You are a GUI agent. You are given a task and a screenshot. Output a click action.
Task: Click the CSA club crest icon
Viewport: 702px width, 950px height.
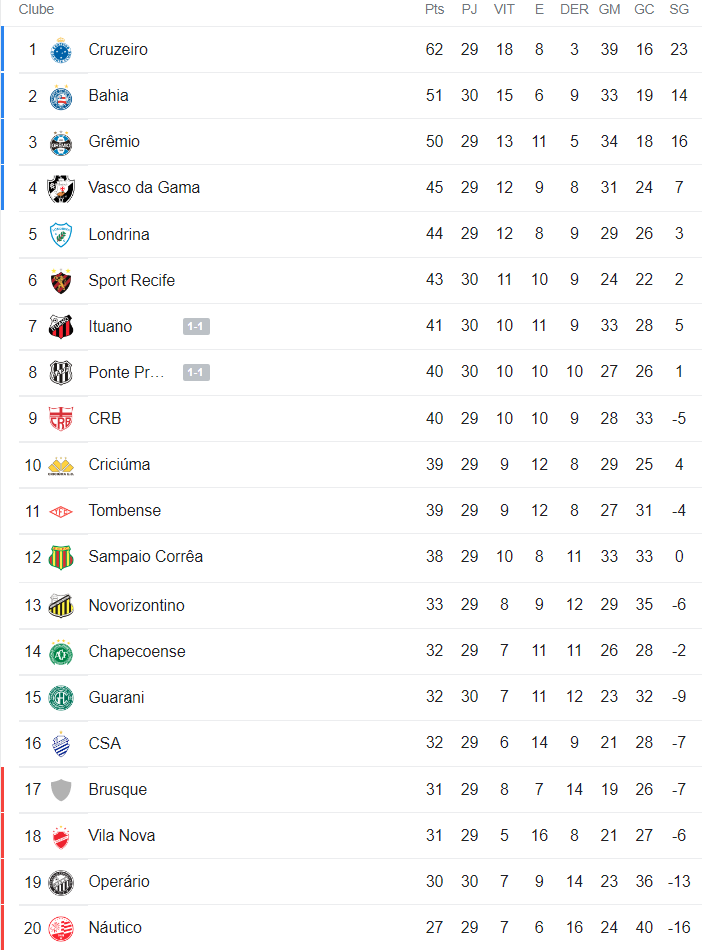(61, 744)
